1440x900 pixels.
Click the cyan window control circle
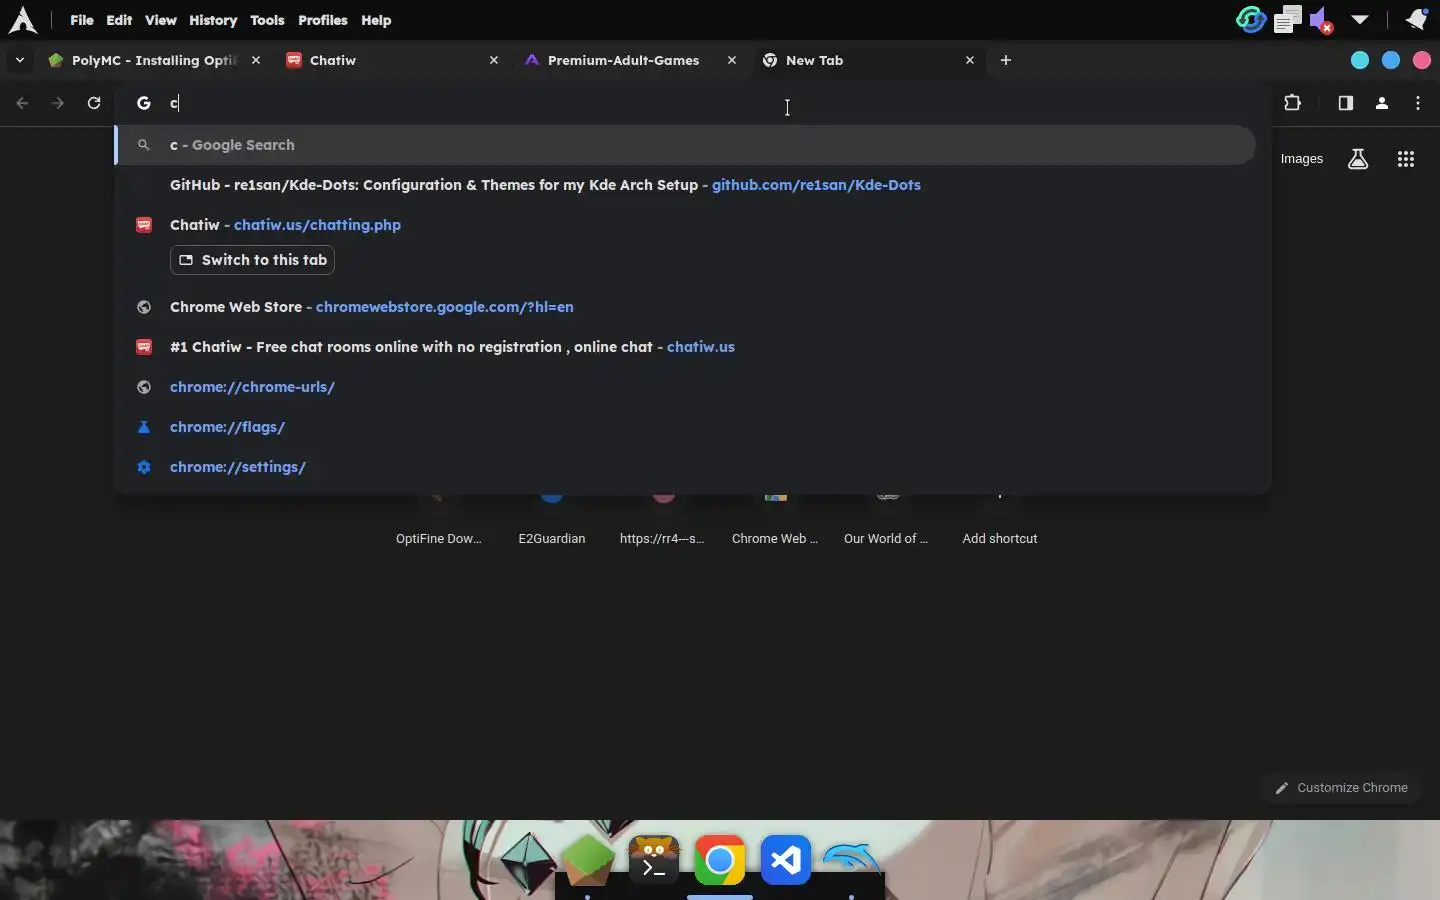(x=1360, y=60)
